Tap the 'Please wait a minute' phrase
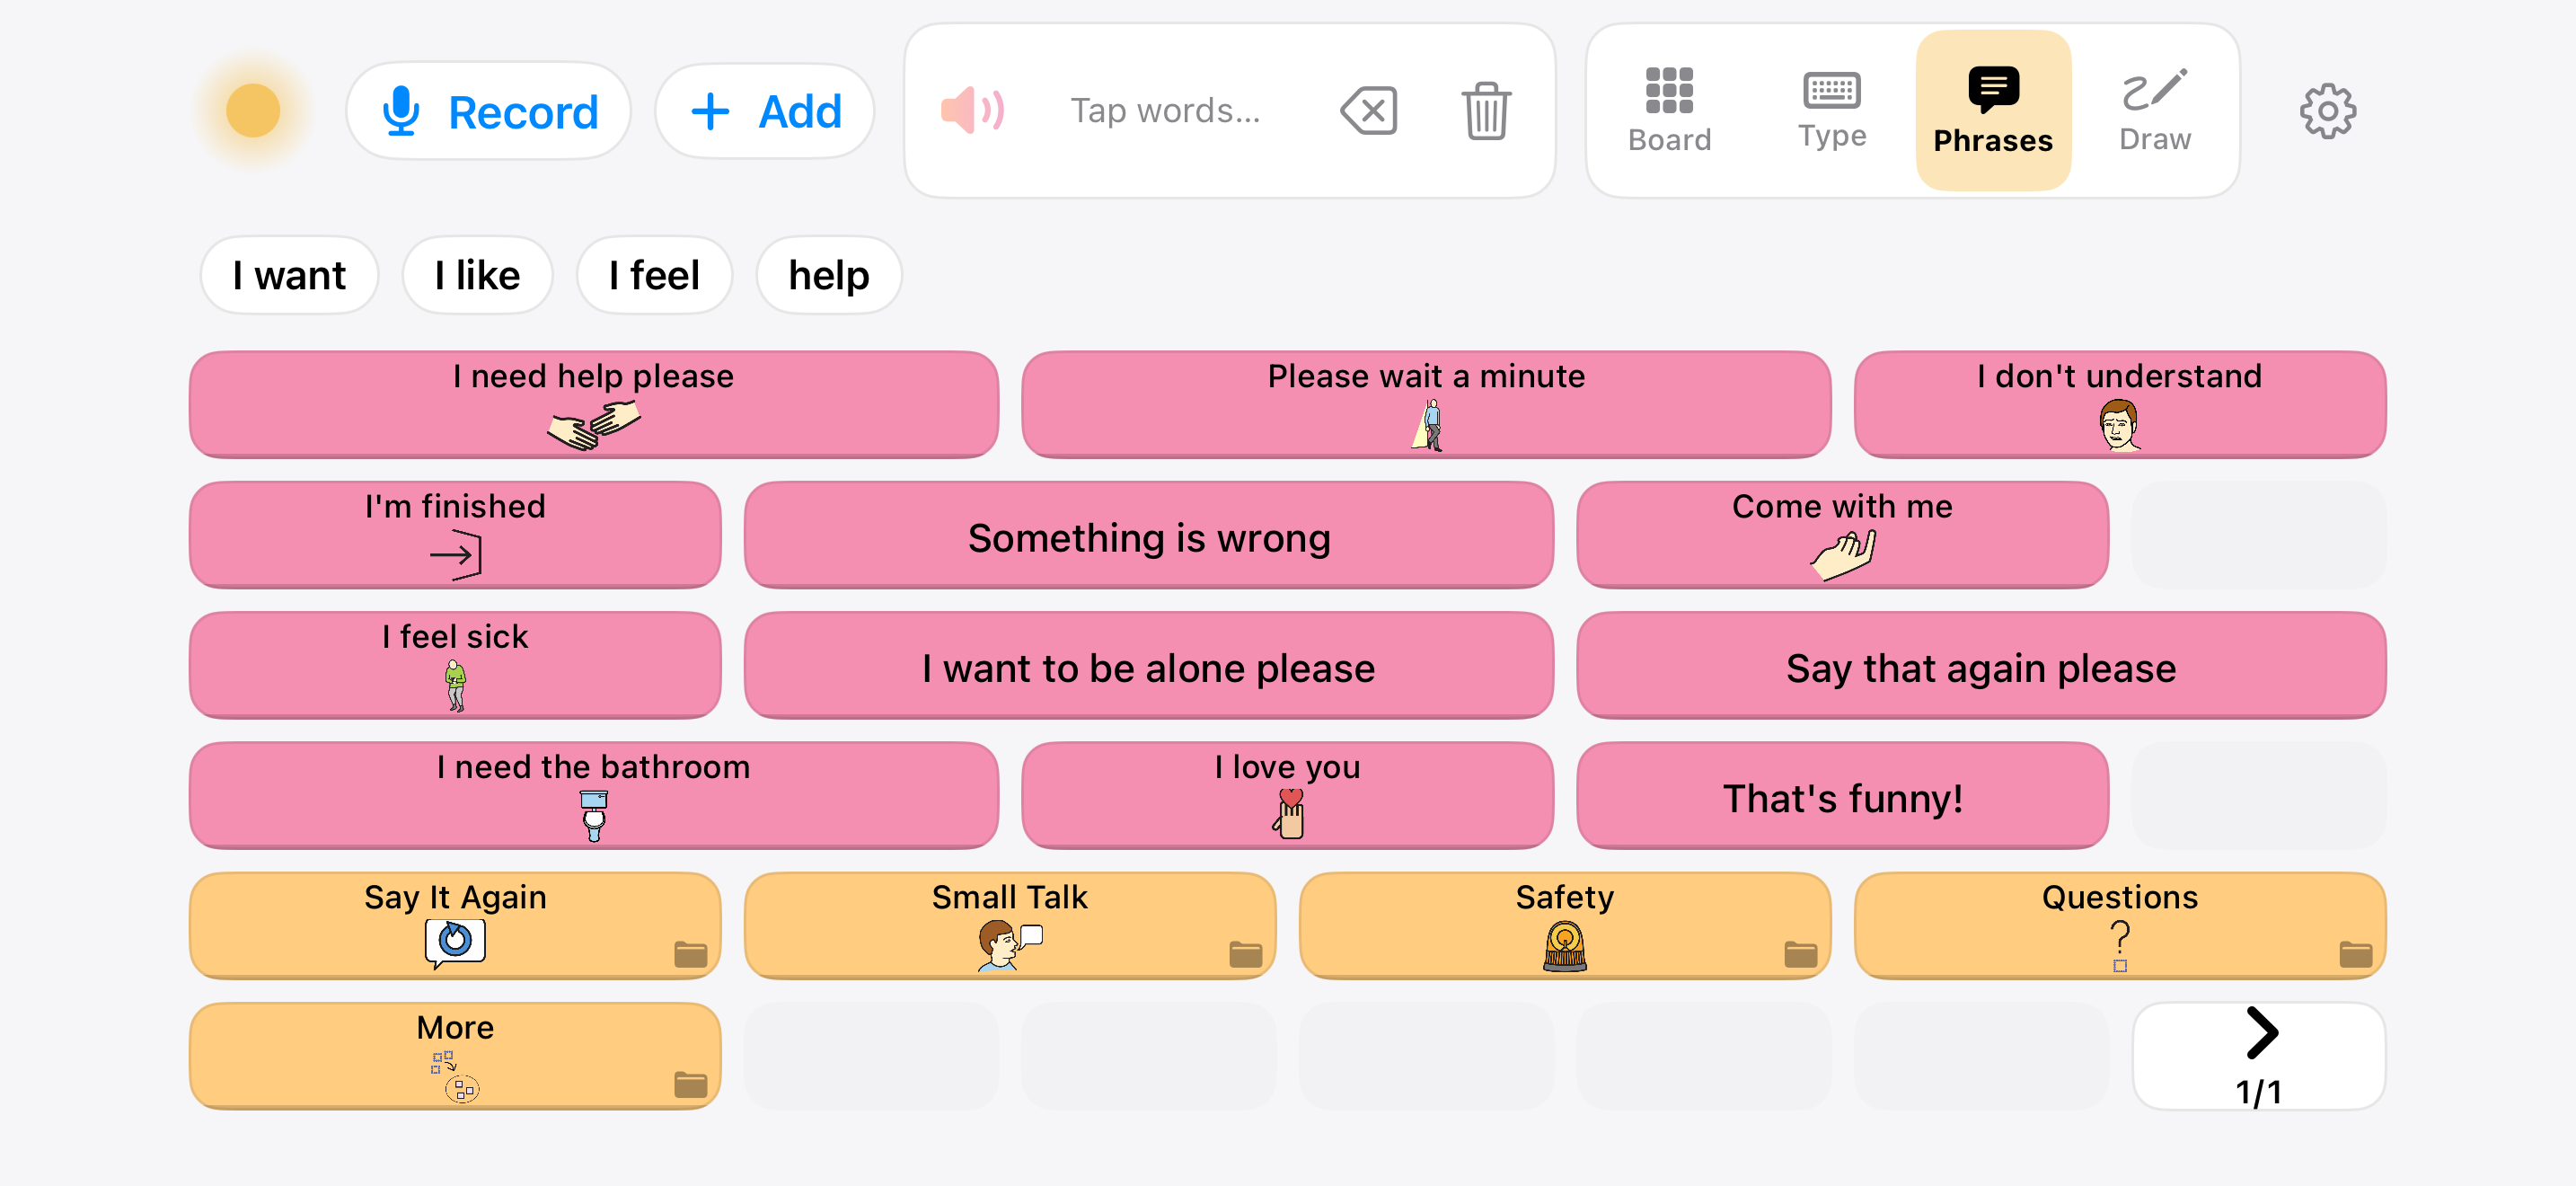The width and height of the screenshot is (2576, 1186). (x=1426, y=404)
